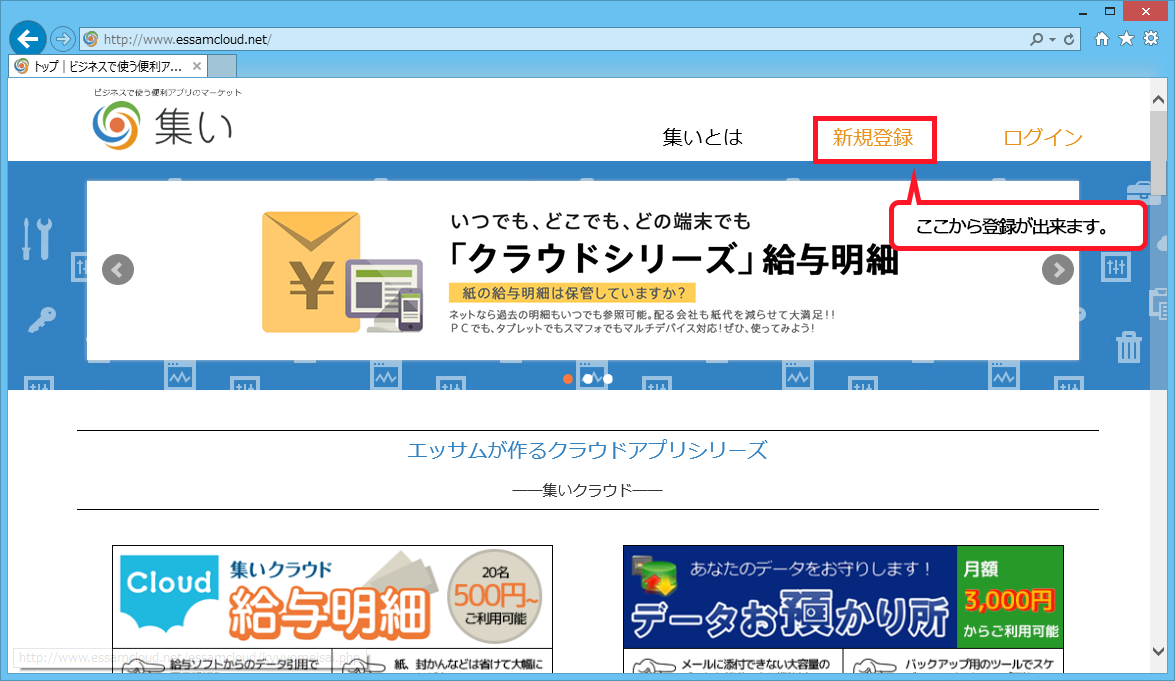The width and height of the screenshot is (1175, 681).
Task: Click the address bar URL field
Action: tap(555, 39)
